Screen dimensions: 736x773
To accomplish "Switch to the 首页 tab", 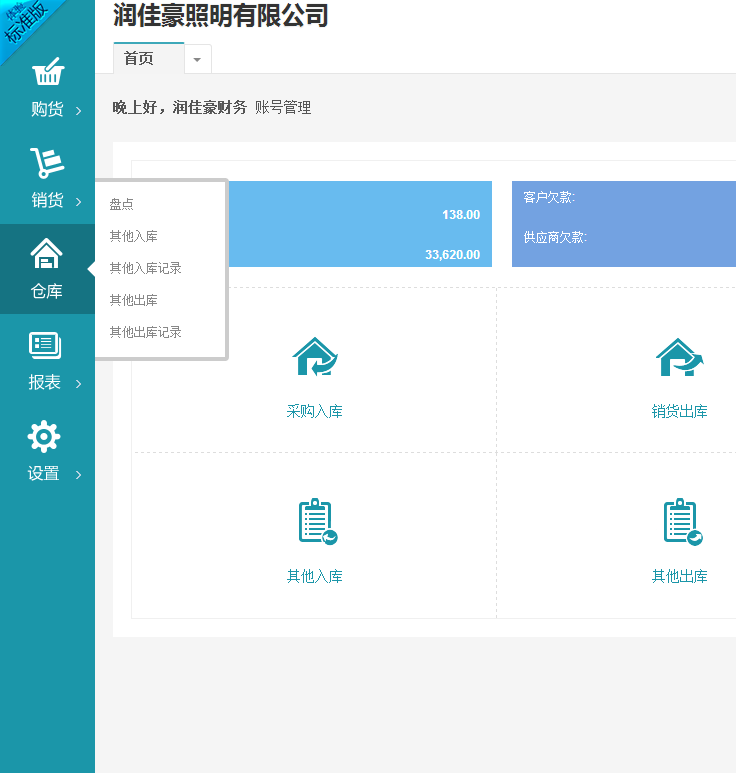I will pyautogui.click(x=148, y=58).
